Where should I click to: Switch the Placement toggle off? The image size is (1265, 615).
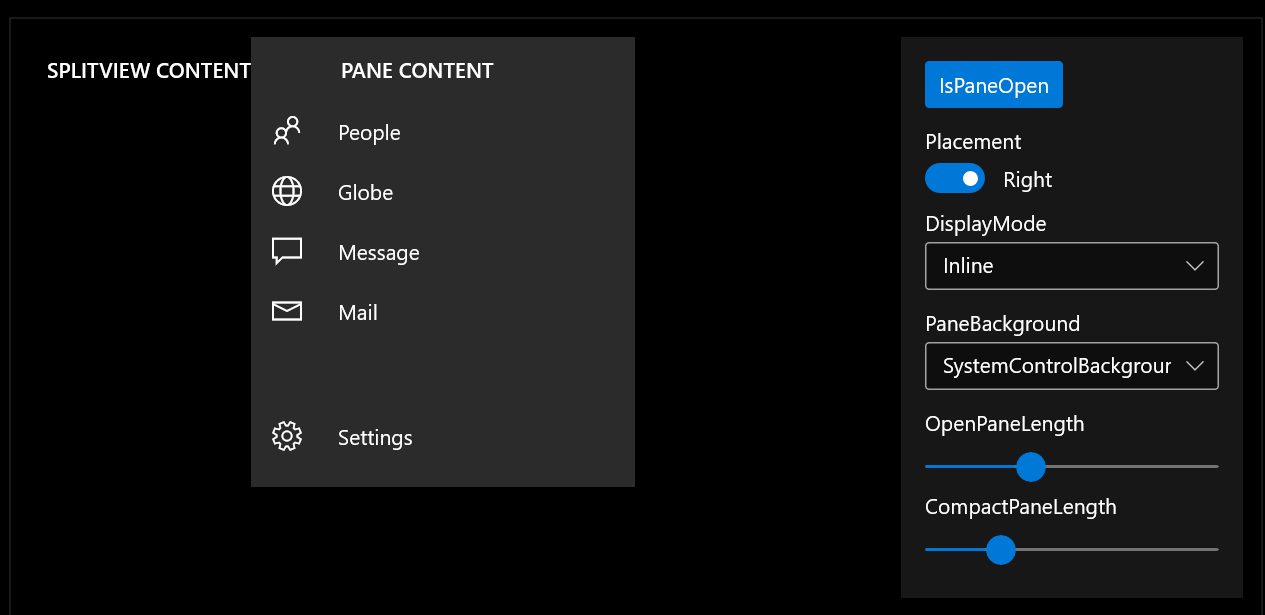click(955, 179)
